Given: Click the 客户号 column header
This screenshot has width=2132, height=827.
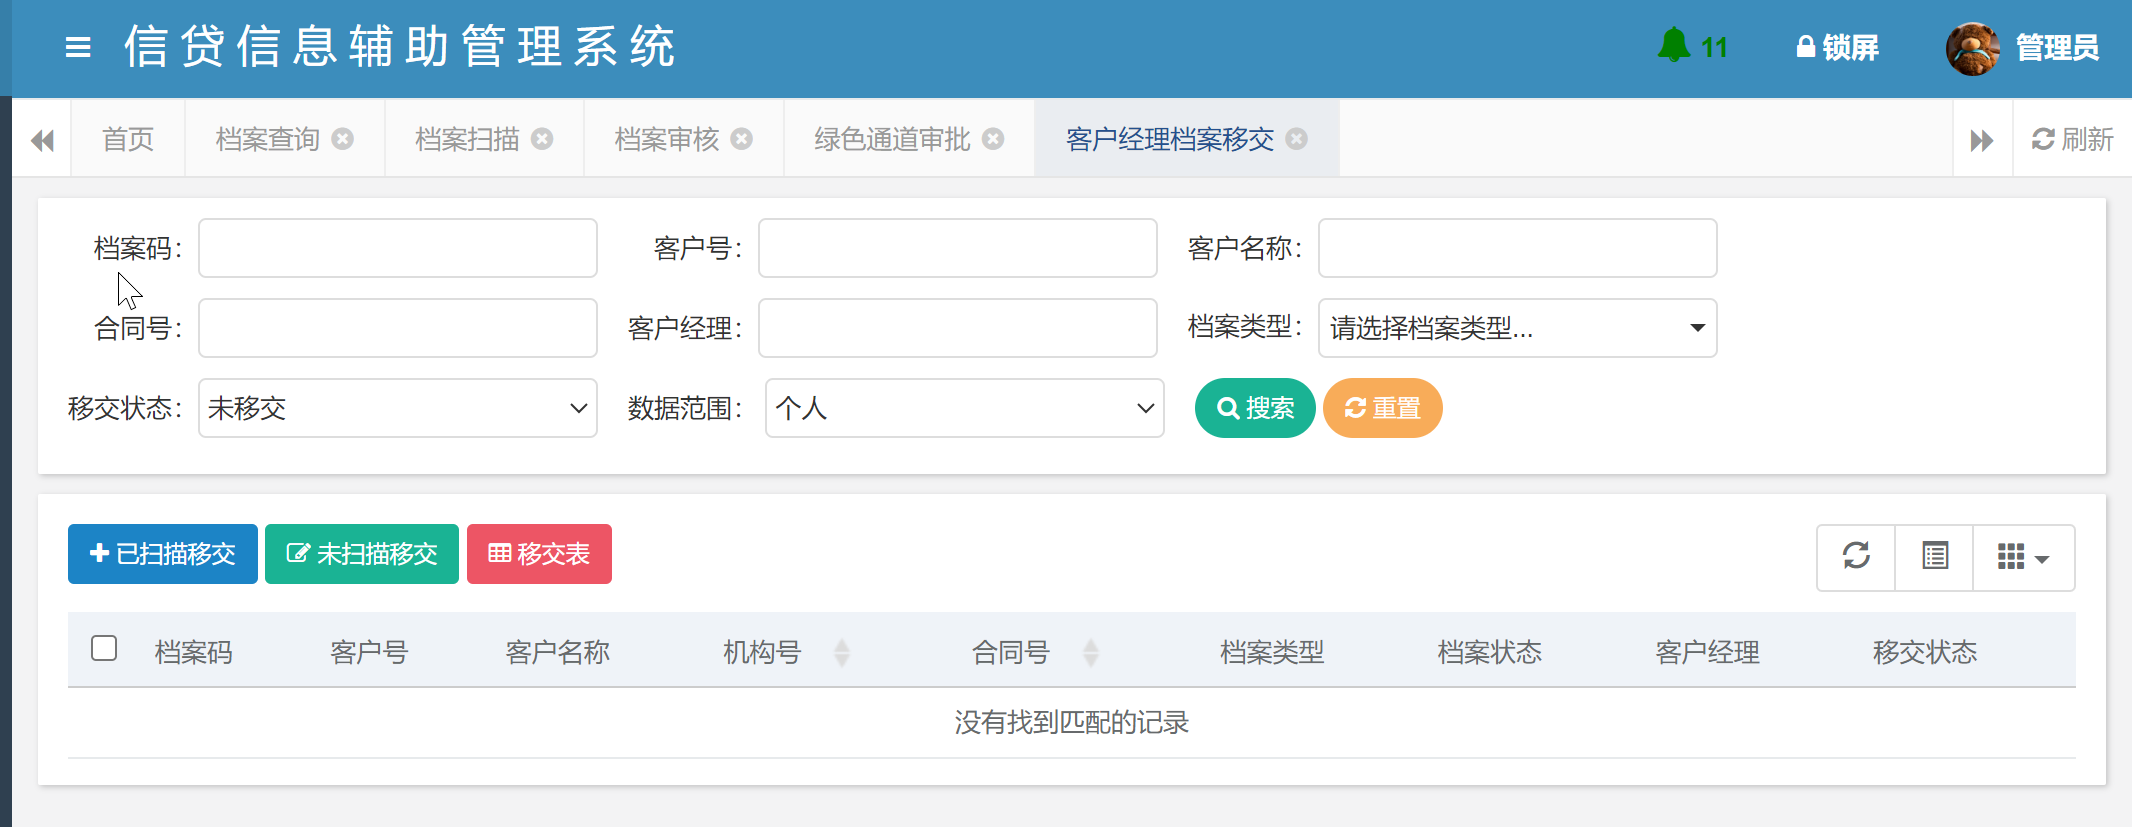Looking at the screenshot, I should coord(369,653).
